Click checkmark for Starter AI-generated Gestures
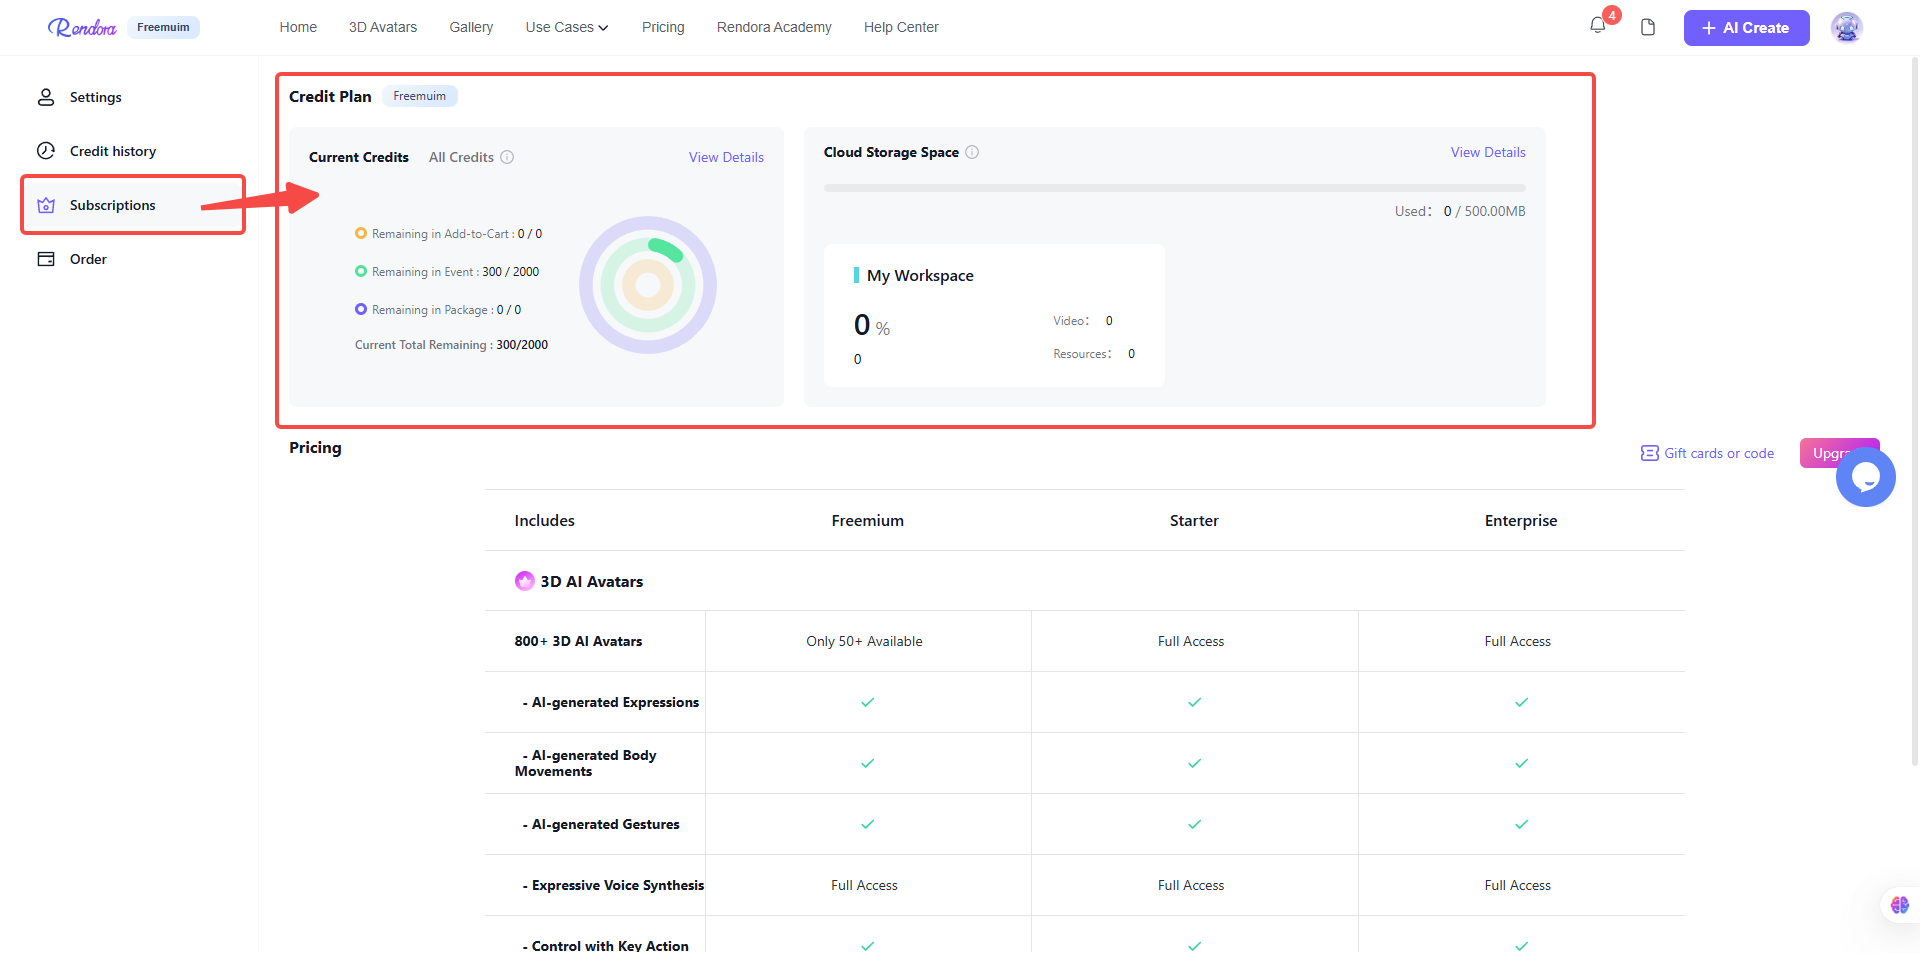Viewport: 1920px width, 953px height. pyautogui.click(x=1194, y=824)
